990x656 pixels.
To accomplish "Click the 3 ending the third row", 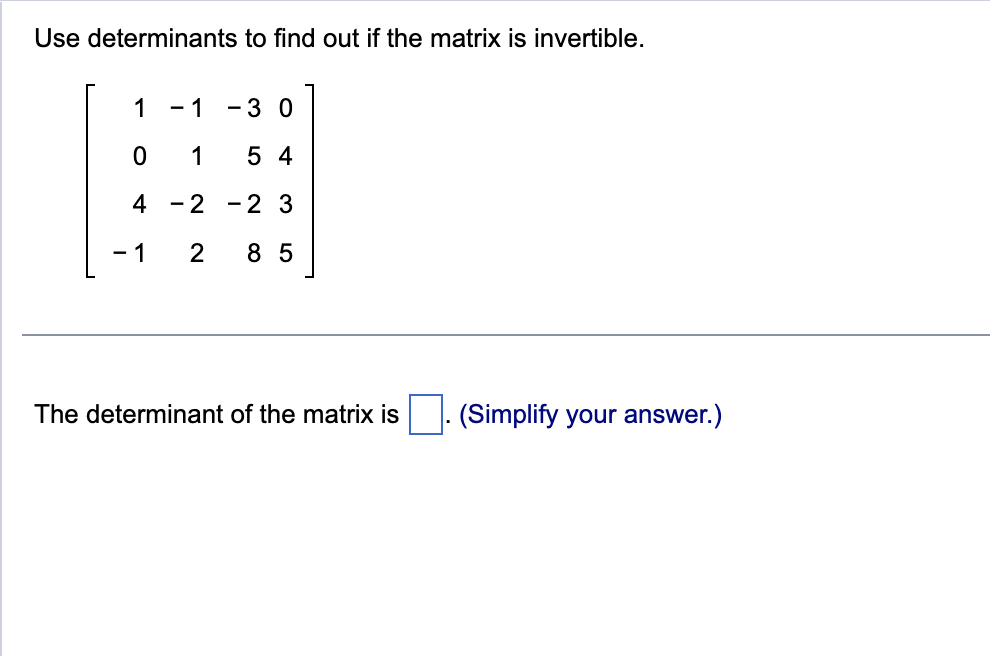I will point(285,204).
